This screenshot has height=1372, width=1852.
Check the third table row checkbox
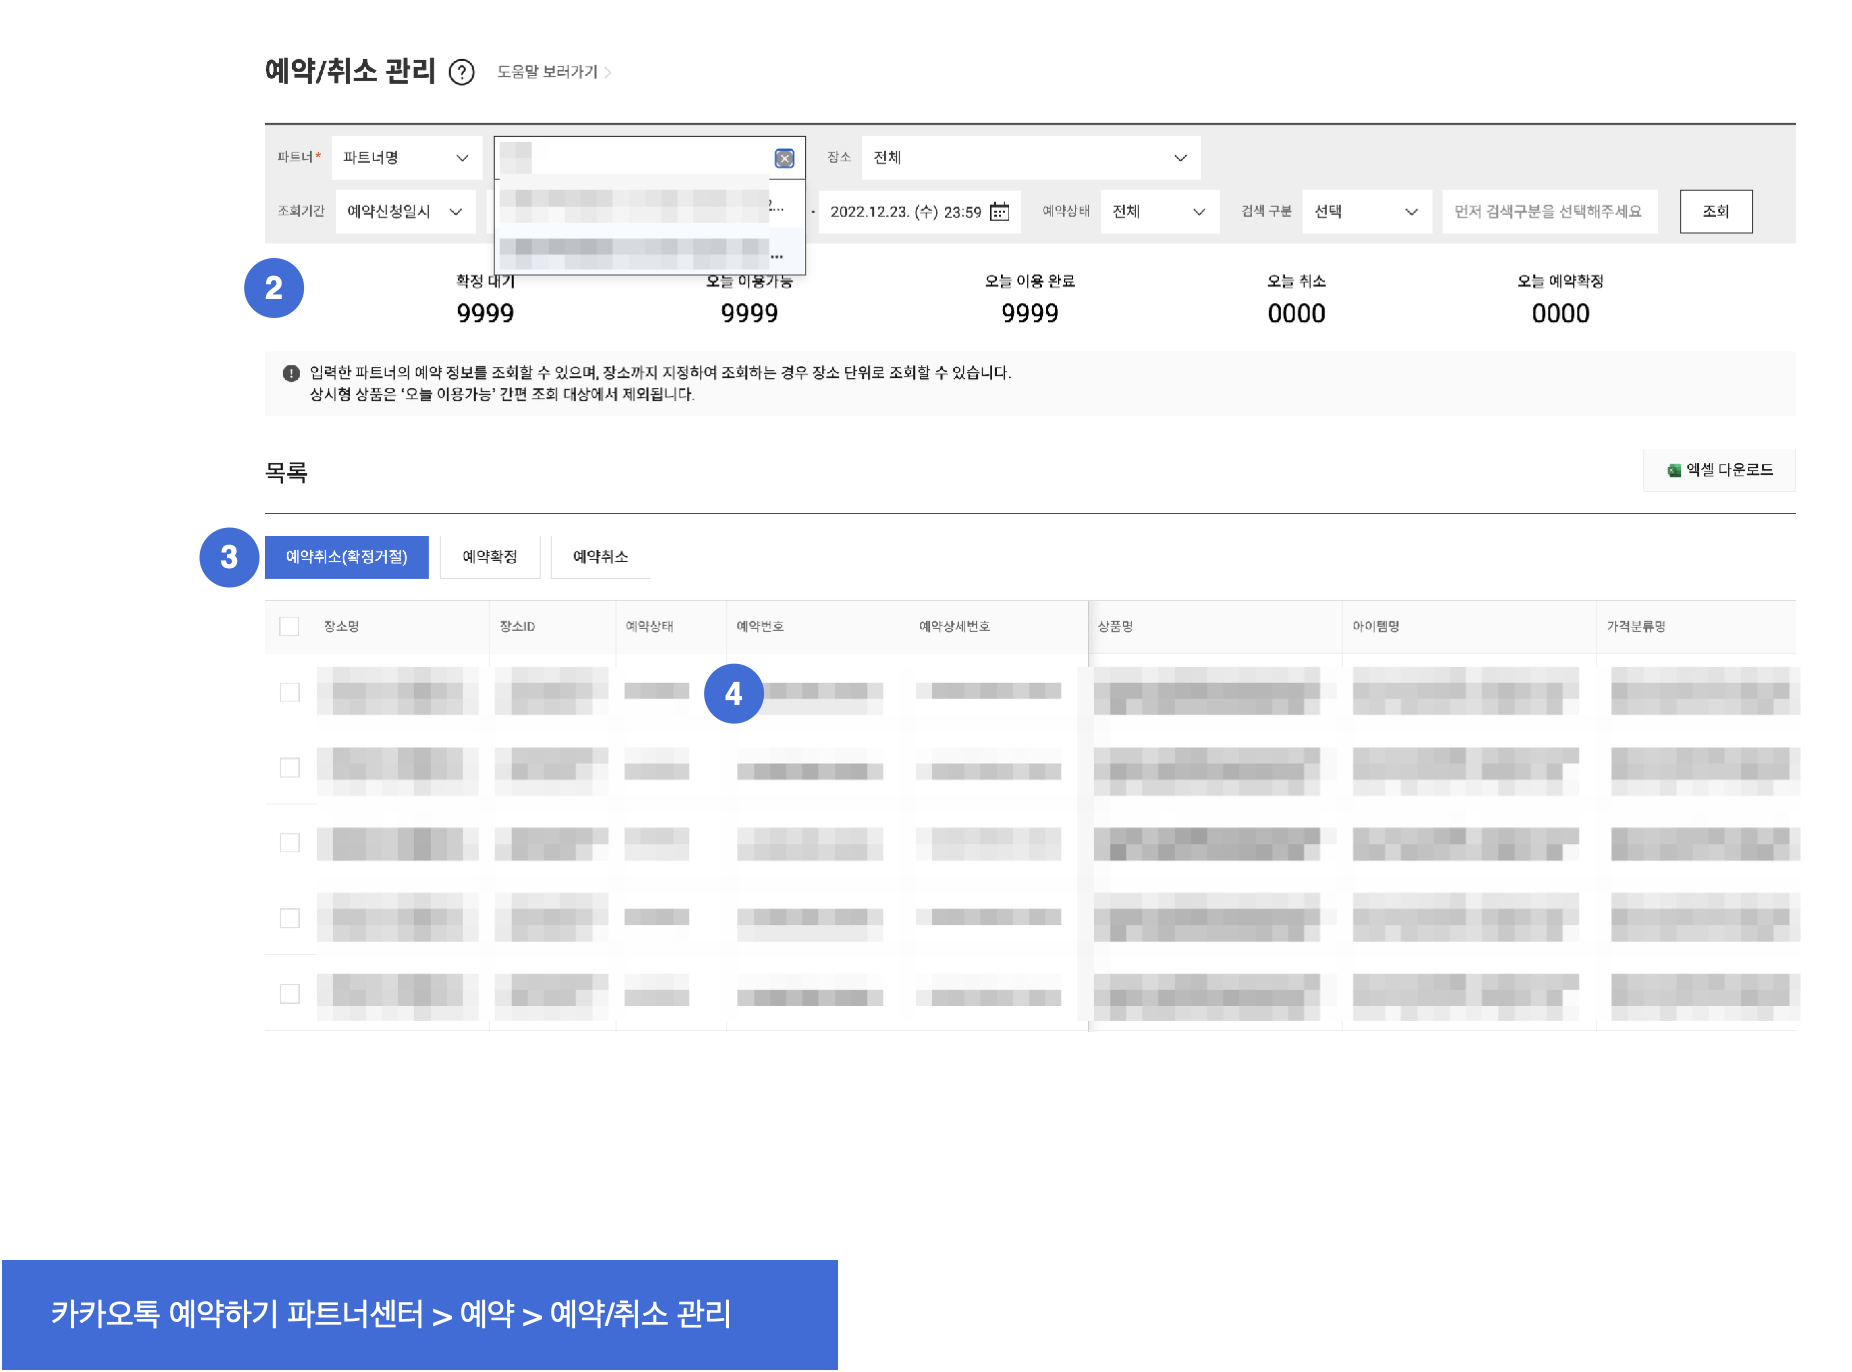289,843
